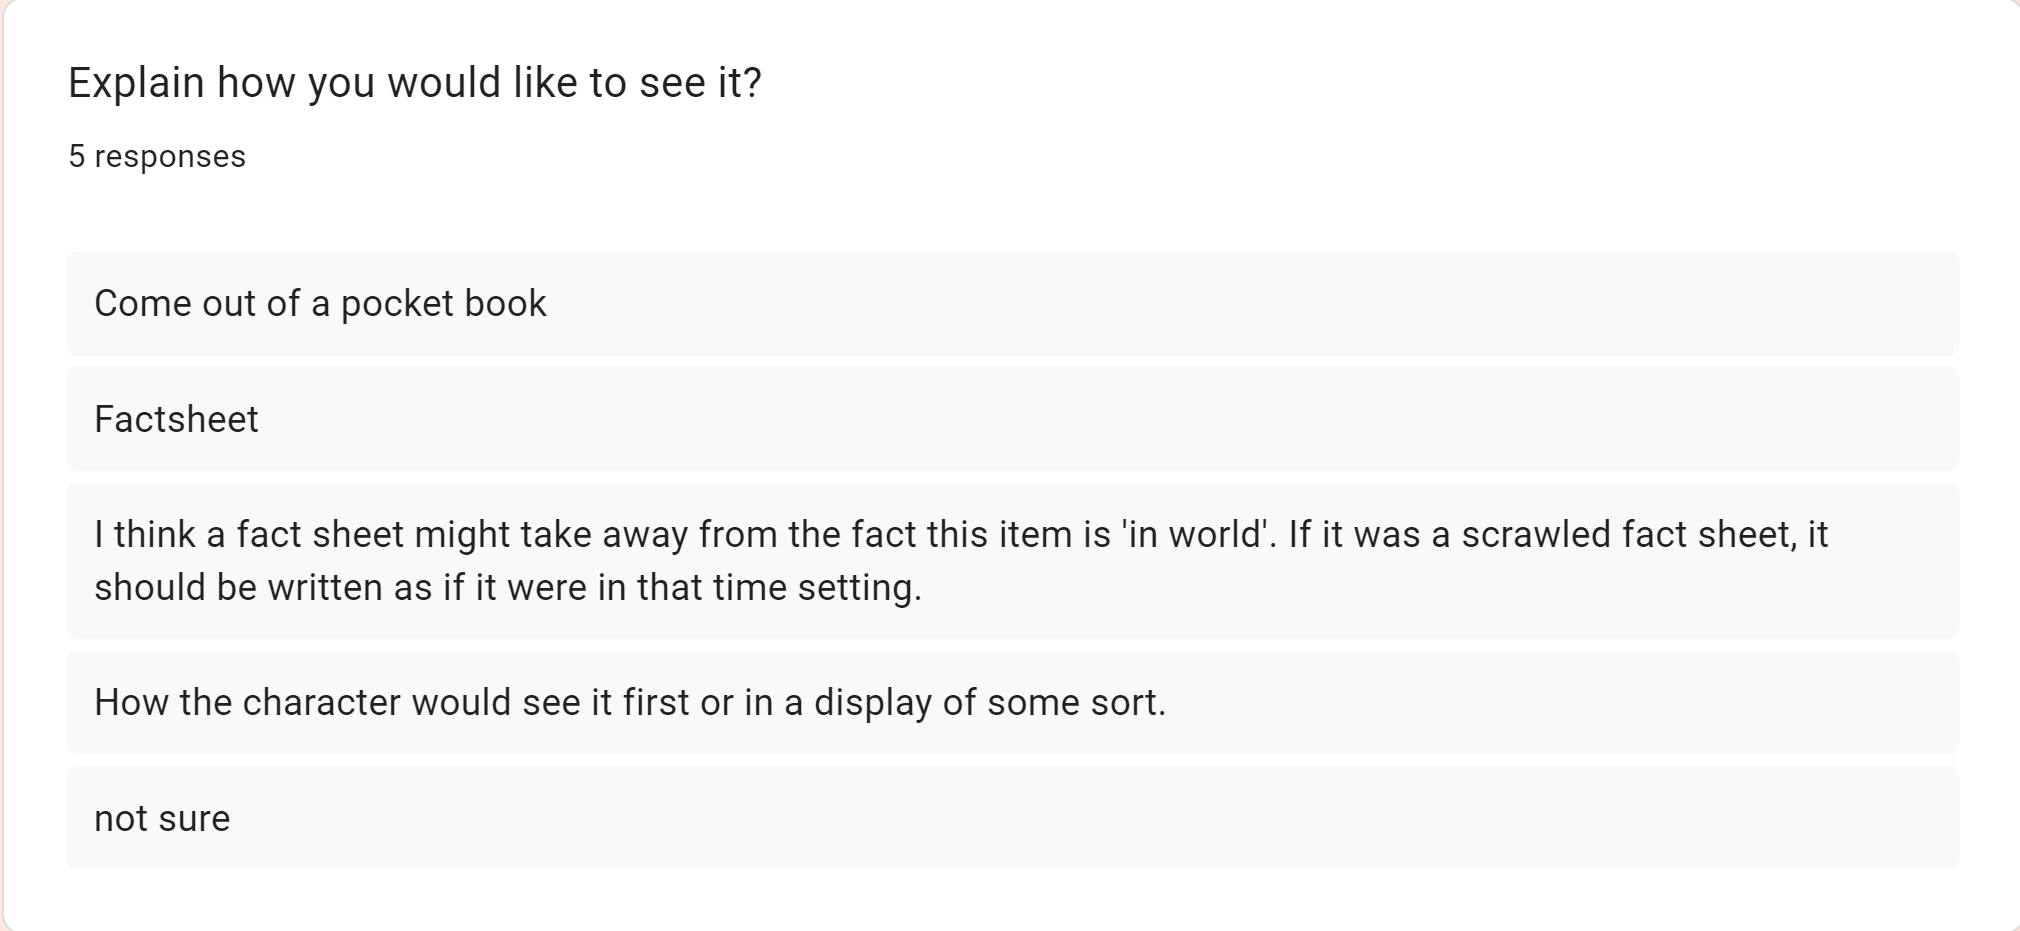
Task: Click the number '5' in the responses count
Action: point(77,156)
